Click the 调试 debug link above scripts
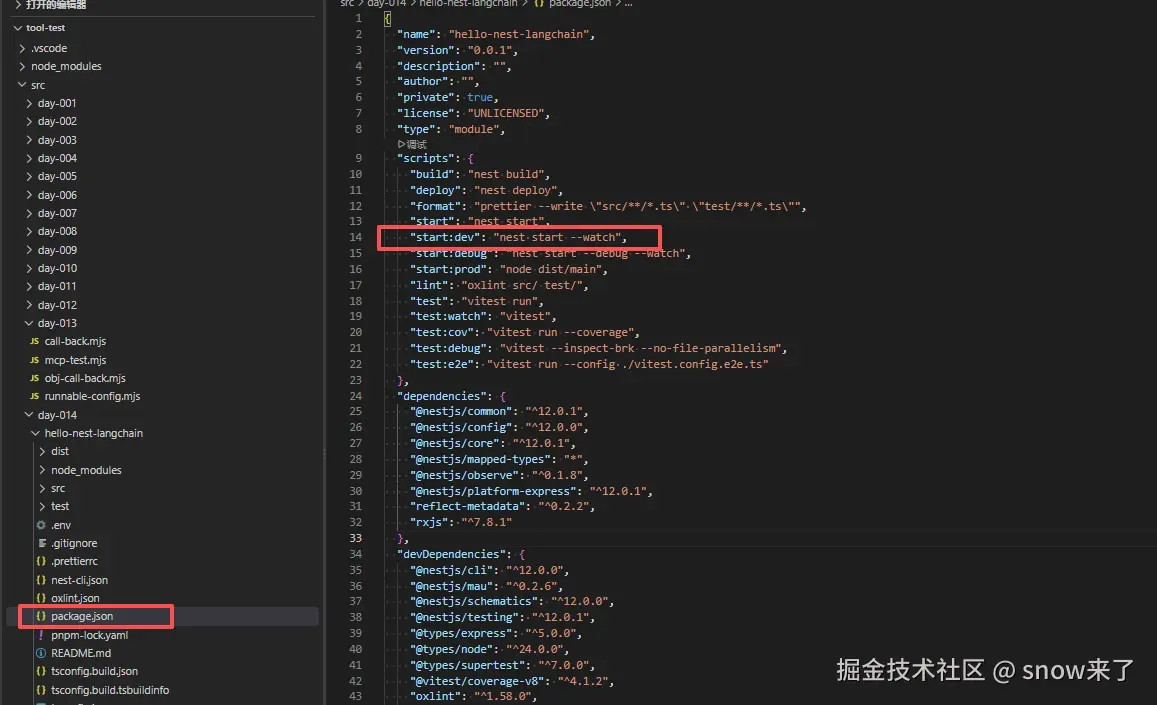This screenshot has height=705, width=1157. pyautogui.click(x=412, y=144)
